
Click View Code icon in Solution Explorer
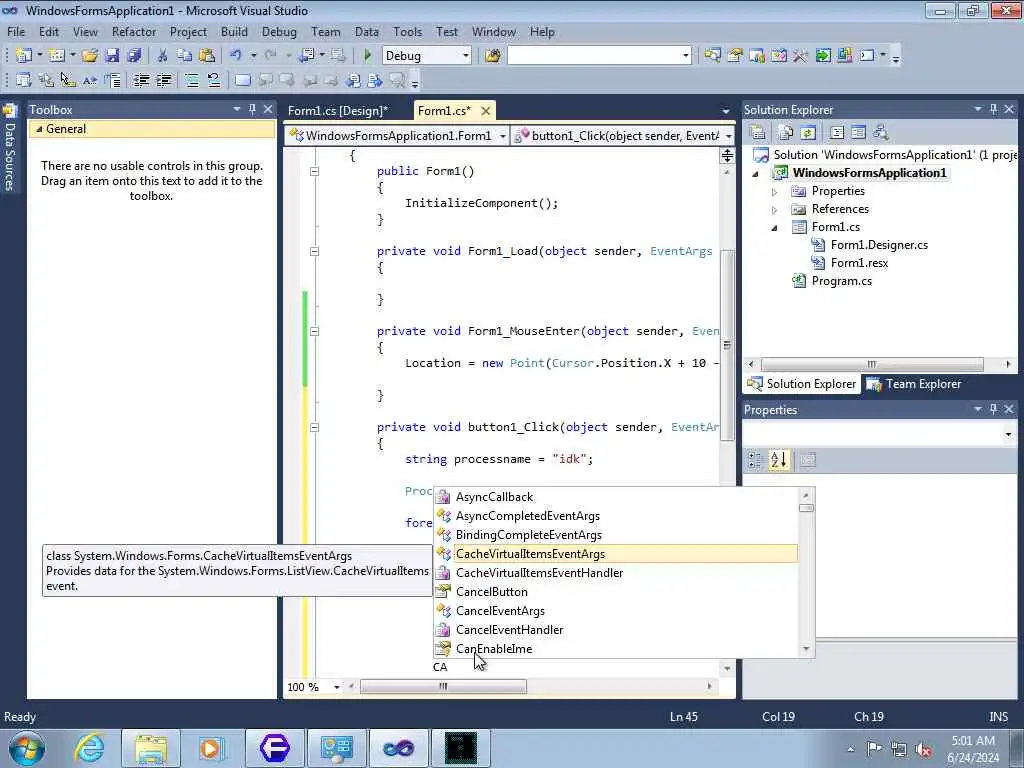click(837, 133)
